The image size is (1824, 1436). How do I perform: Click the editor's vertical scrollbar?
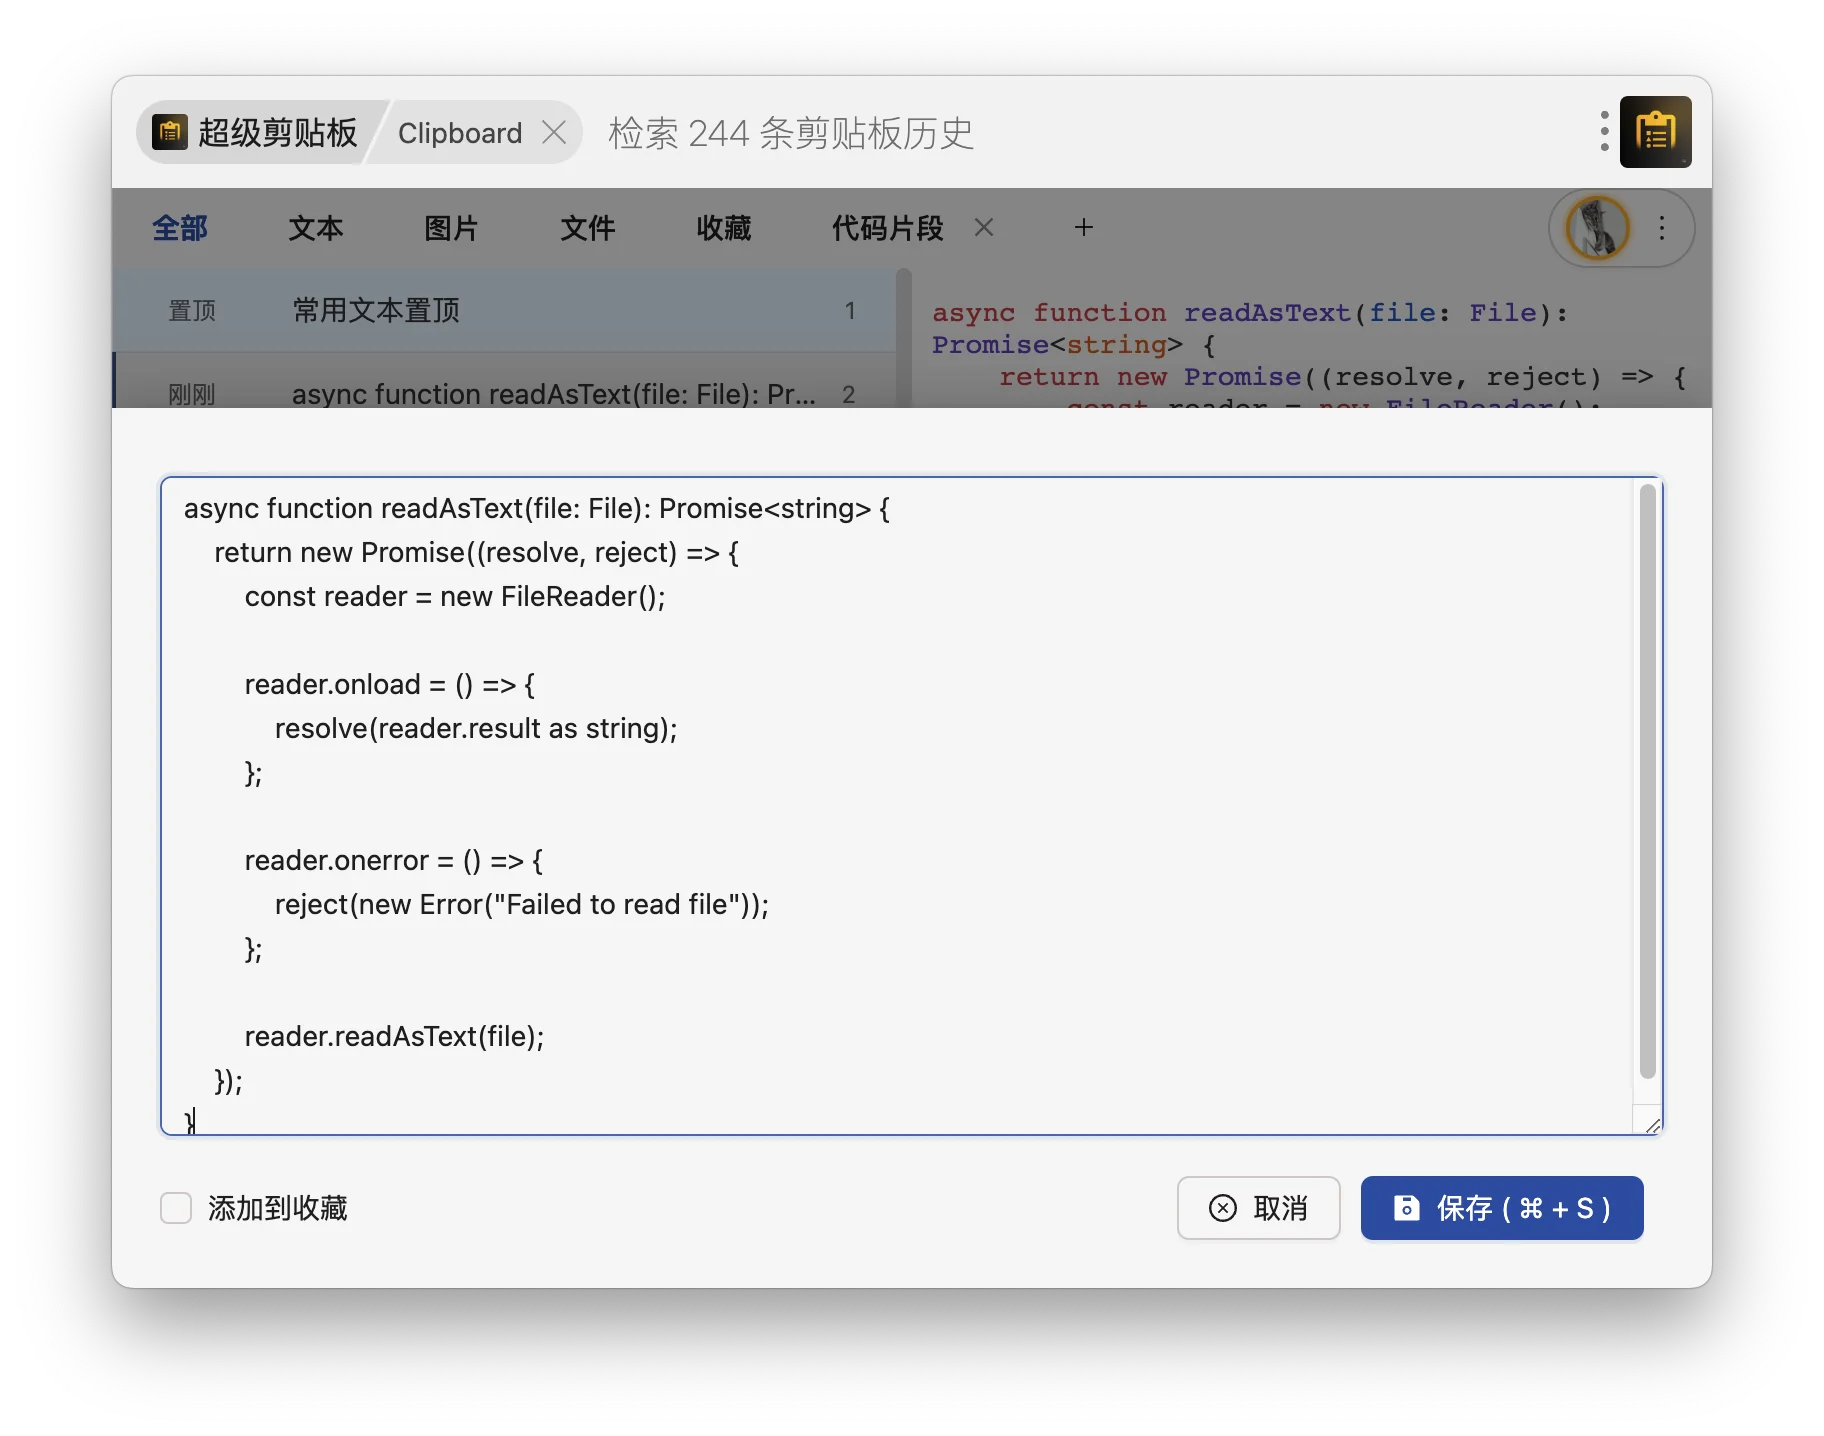(1647, 780)
